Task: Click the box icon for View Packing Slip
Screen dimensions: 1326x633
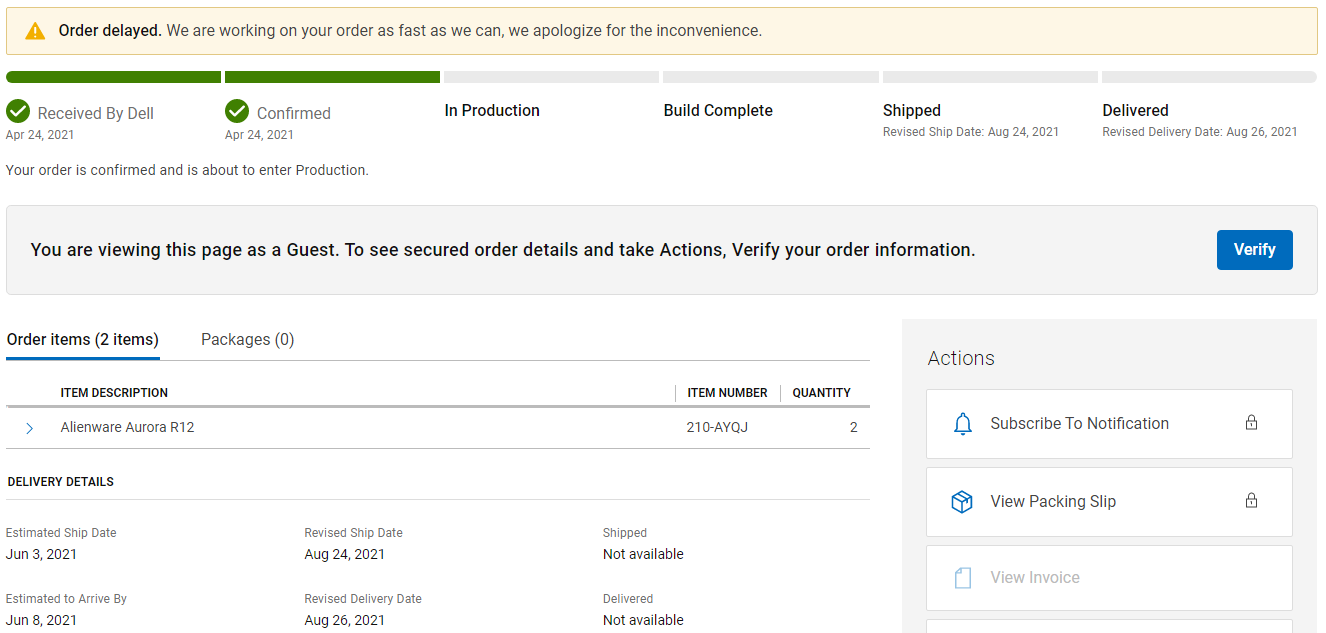Action: 962,502
